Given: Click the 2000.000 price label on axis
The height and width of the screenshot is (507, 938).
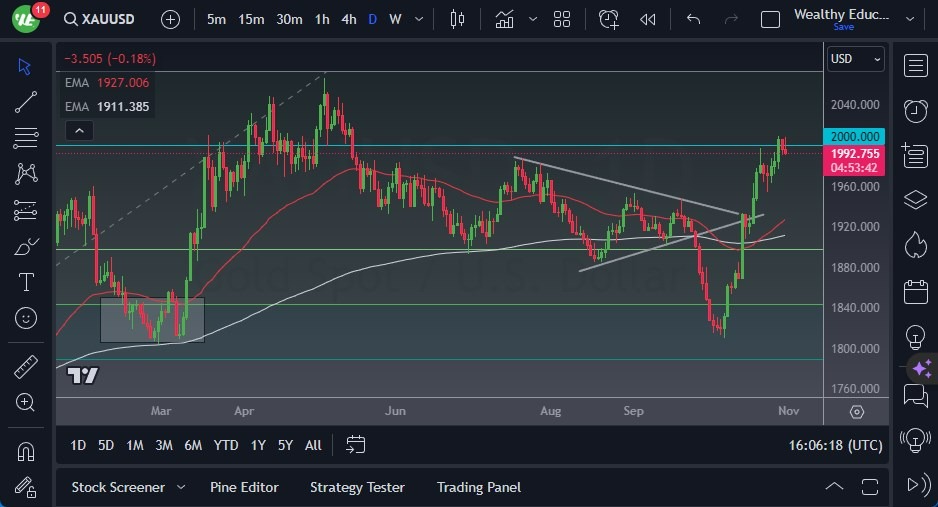Looking at the screenshot, I should (x=855, y=136).
